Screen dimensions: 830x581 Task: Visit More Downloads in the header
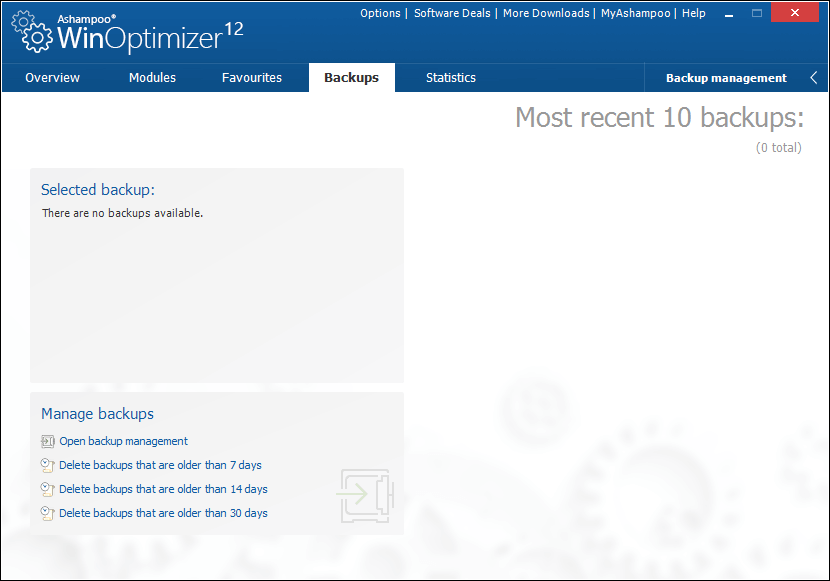(546, 13)
